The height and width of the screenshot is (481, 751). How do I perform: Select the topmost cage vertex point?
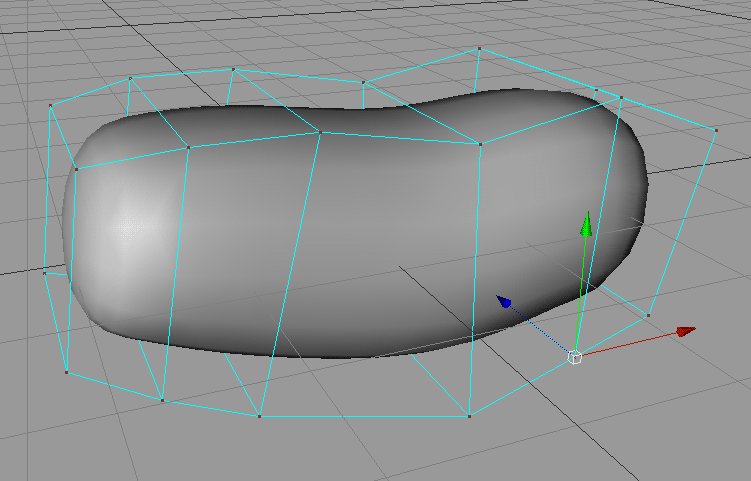coord(480,48)
